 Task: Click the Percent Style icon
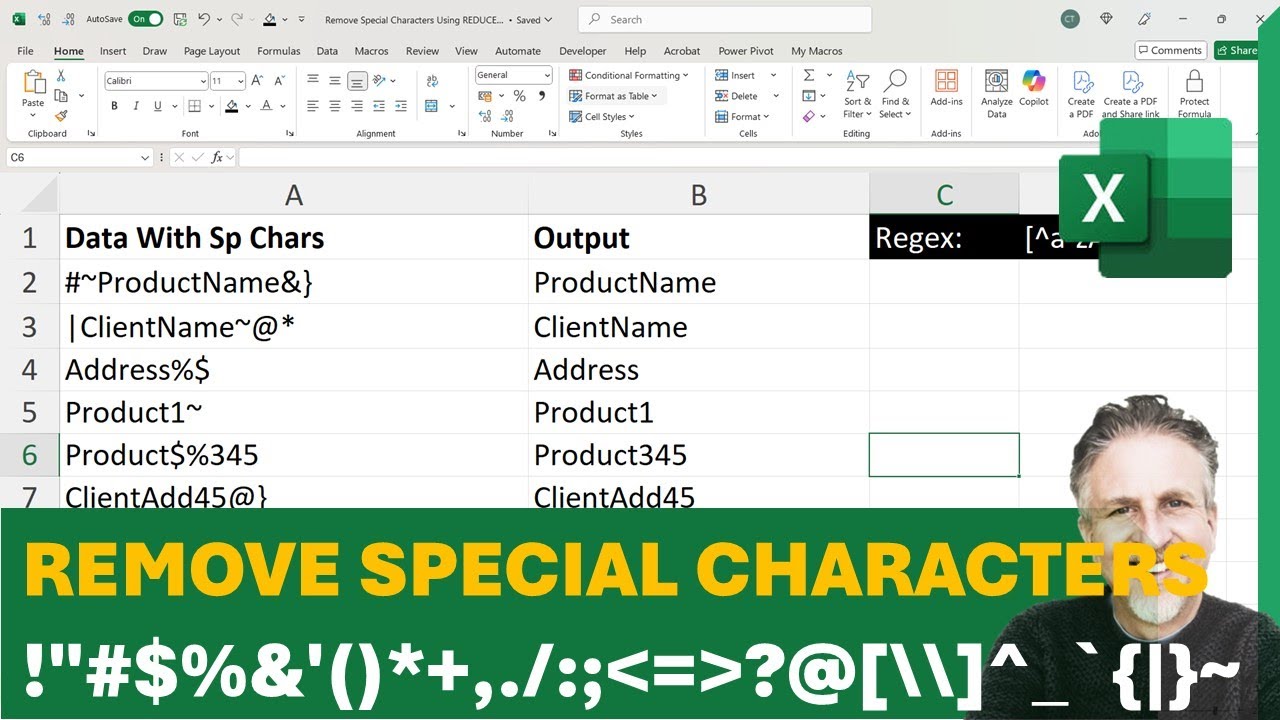(519, 96)
